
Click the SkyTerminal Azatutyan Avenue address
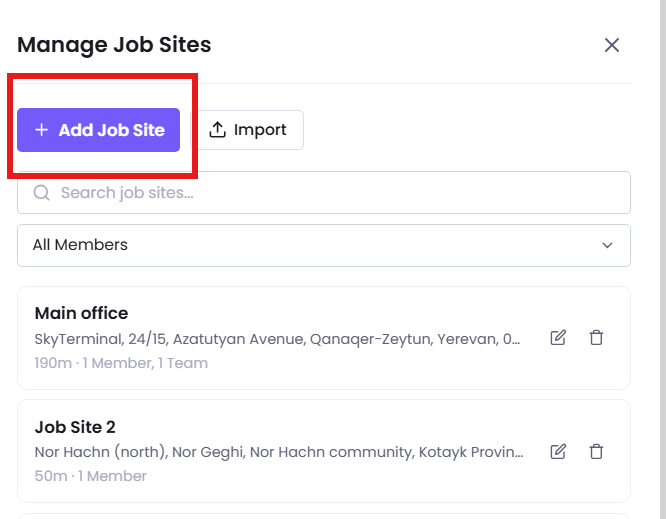click(x=277, y=339)
